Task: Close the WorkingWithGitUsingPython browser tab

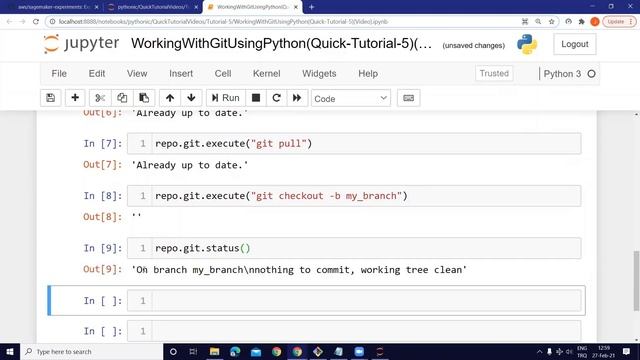Action: point(296,7)
